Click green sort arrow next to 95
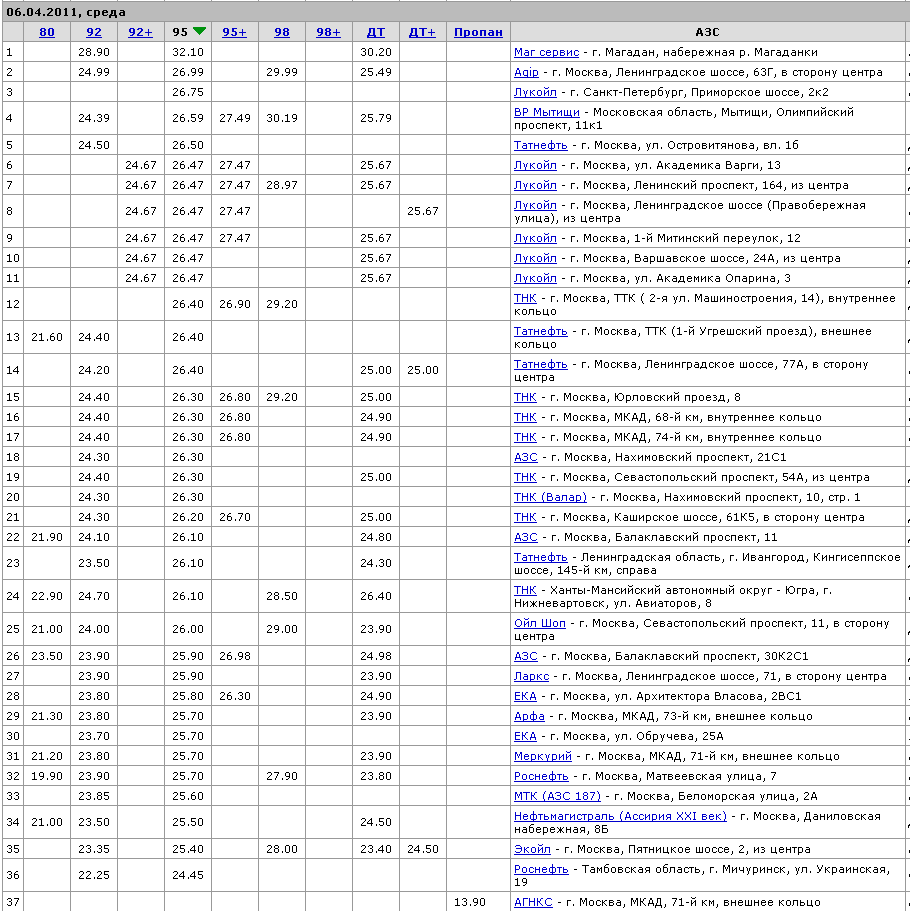The image size is (910, 911). click(199, 31)
